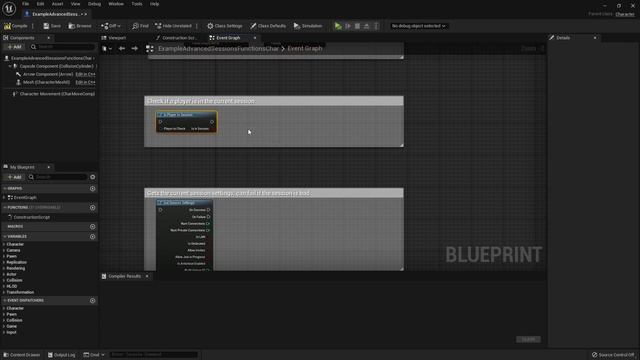Add a new macro with the plus icon
Viewport: 640px width, 360px height.
[93, 227]
